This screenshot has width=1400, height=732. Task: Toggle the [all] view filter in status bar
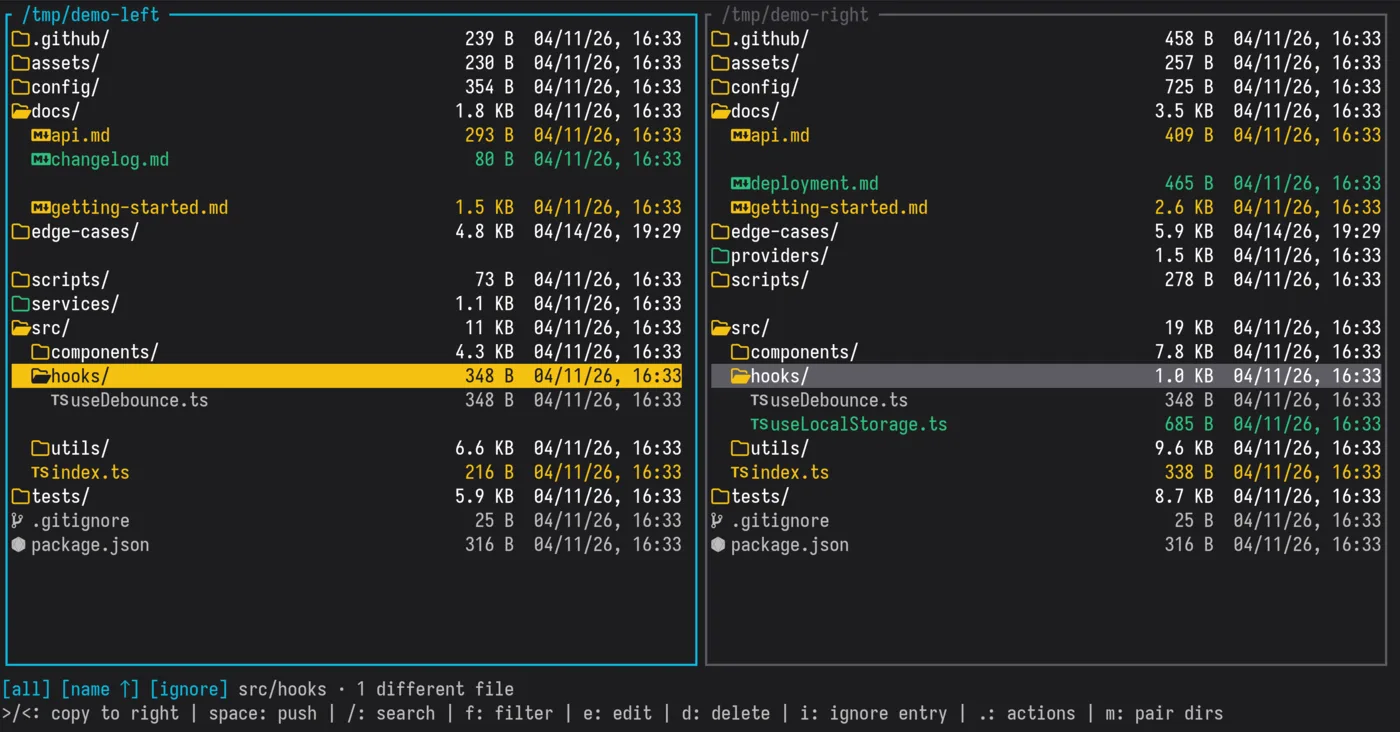pyautogui.click(x=27, y=689)
